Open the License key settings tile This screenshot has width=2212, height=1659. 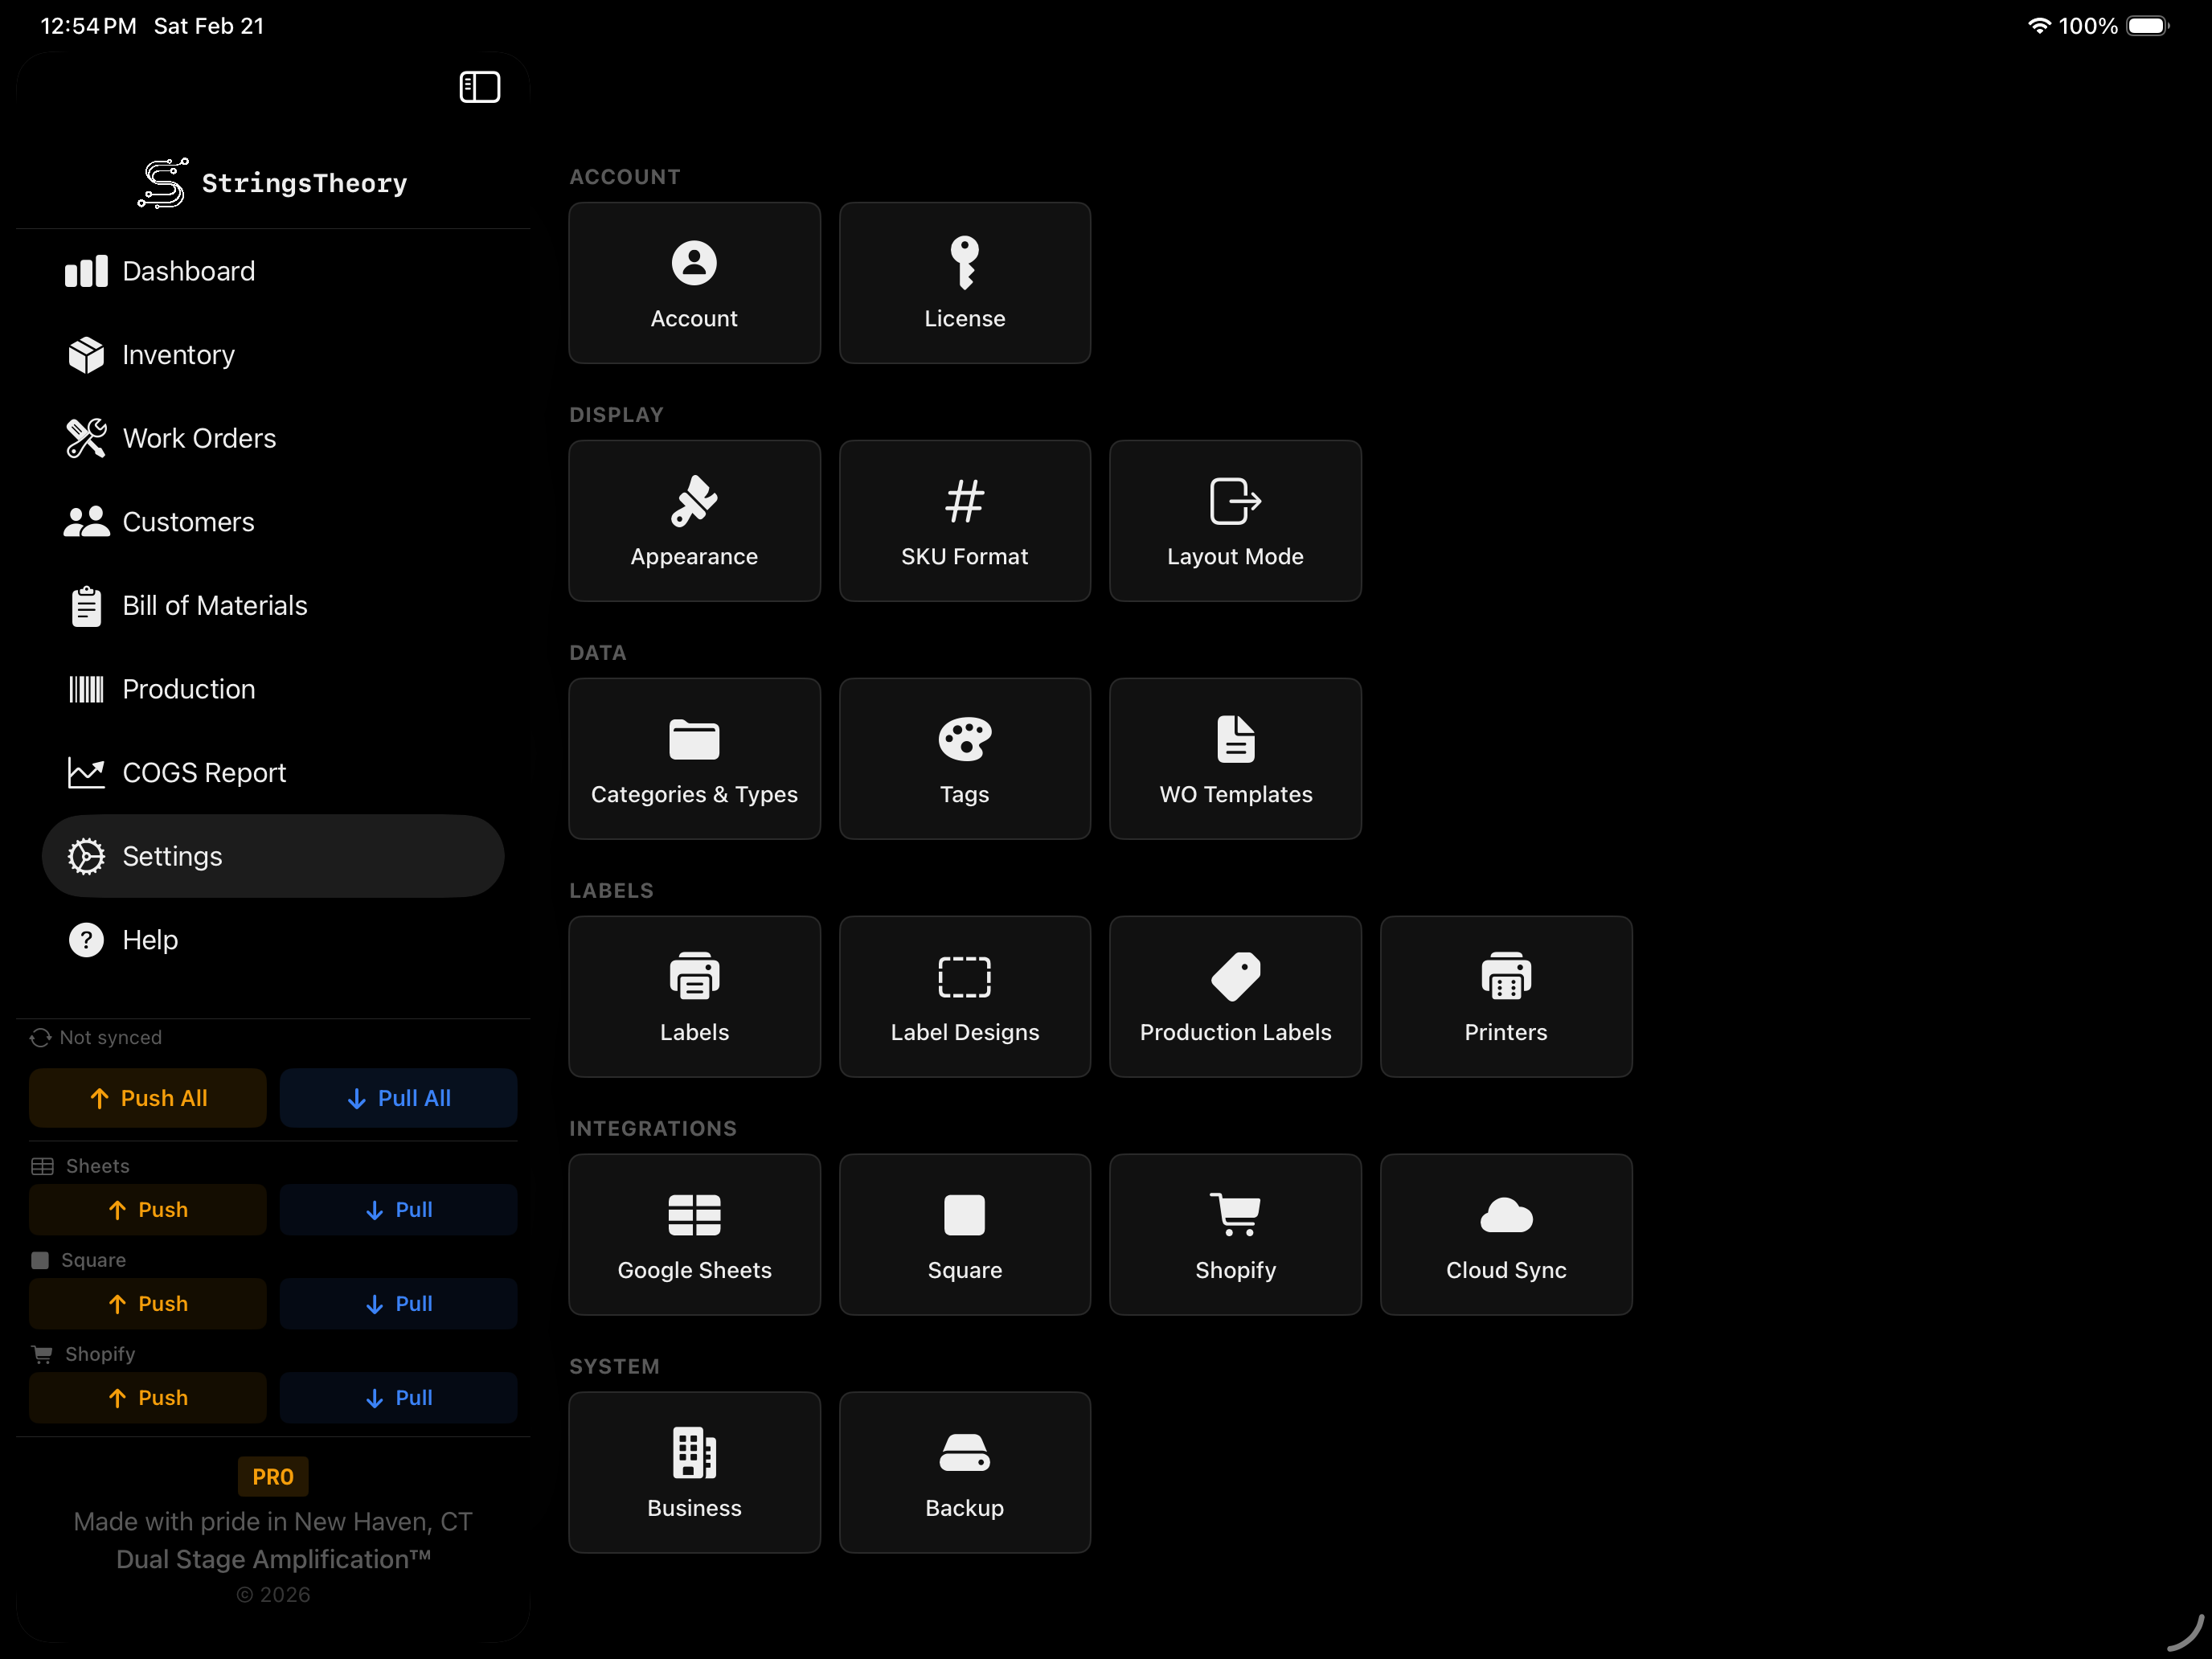964,283
